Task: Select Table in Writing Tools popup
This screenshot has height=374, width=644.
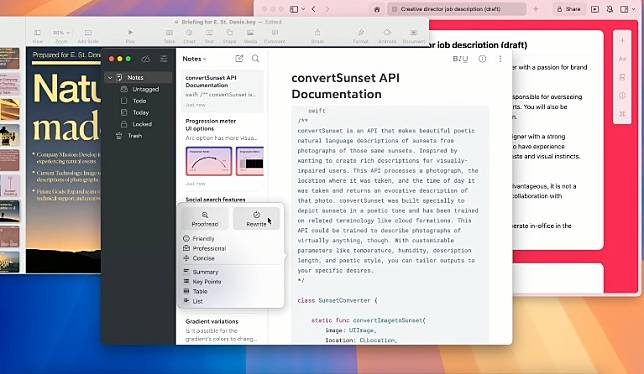Action: coord(195,291)
